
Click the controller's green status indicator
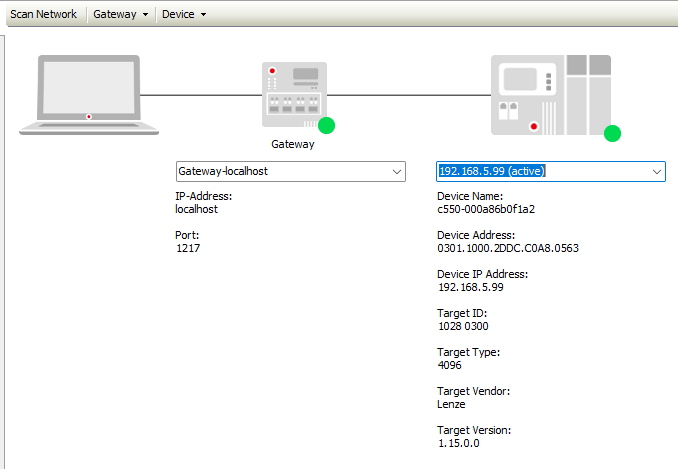tap(612, 133)
